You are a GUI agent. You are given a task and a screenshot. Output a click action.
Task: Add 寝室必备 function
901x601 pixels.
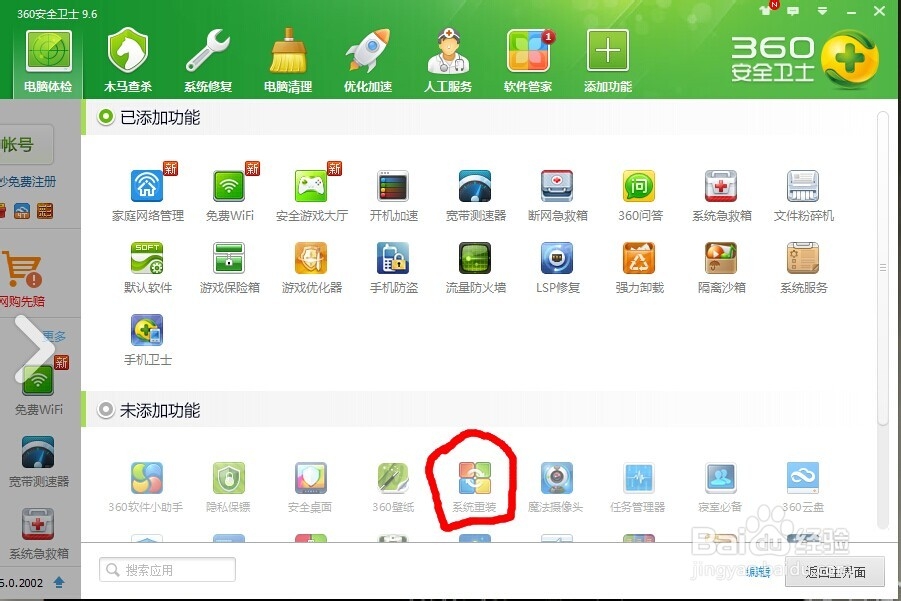[721, 487]
